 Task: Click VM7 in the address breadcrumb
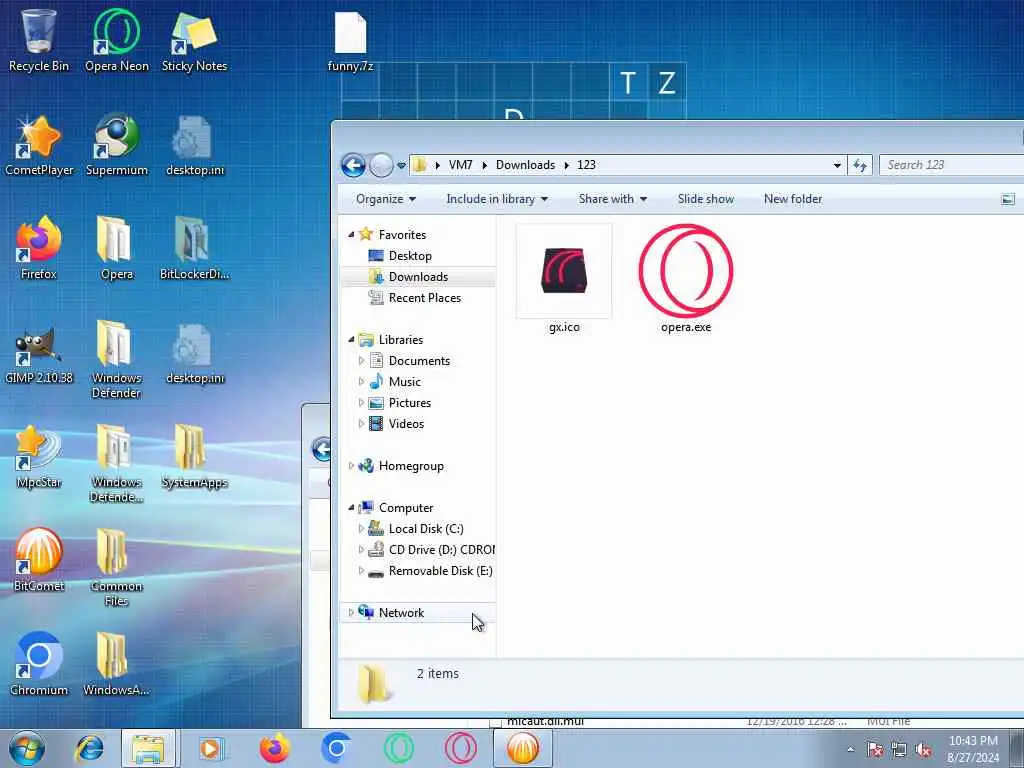pos(460,165)
